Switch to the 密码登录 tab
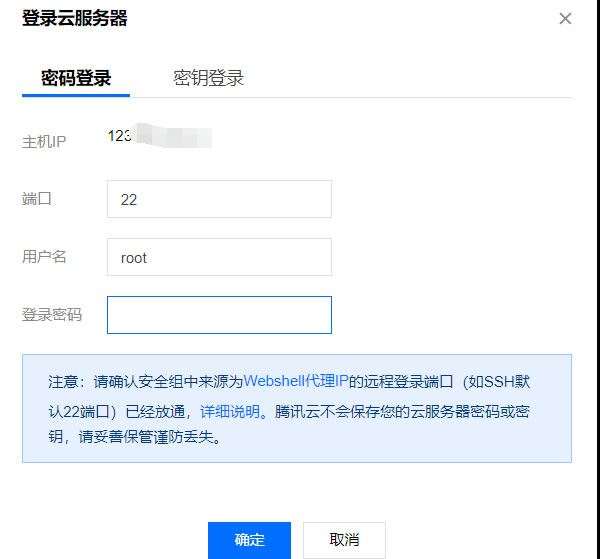The height and width of the screenshot is (559, 600). [x=76, y=78]
